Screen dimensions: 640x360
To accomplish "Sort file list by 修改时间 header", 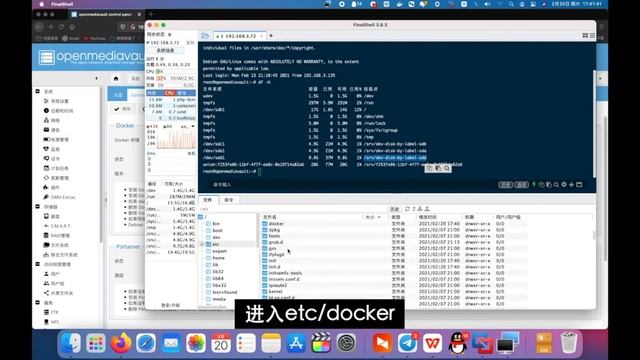I will coord(427,217).
